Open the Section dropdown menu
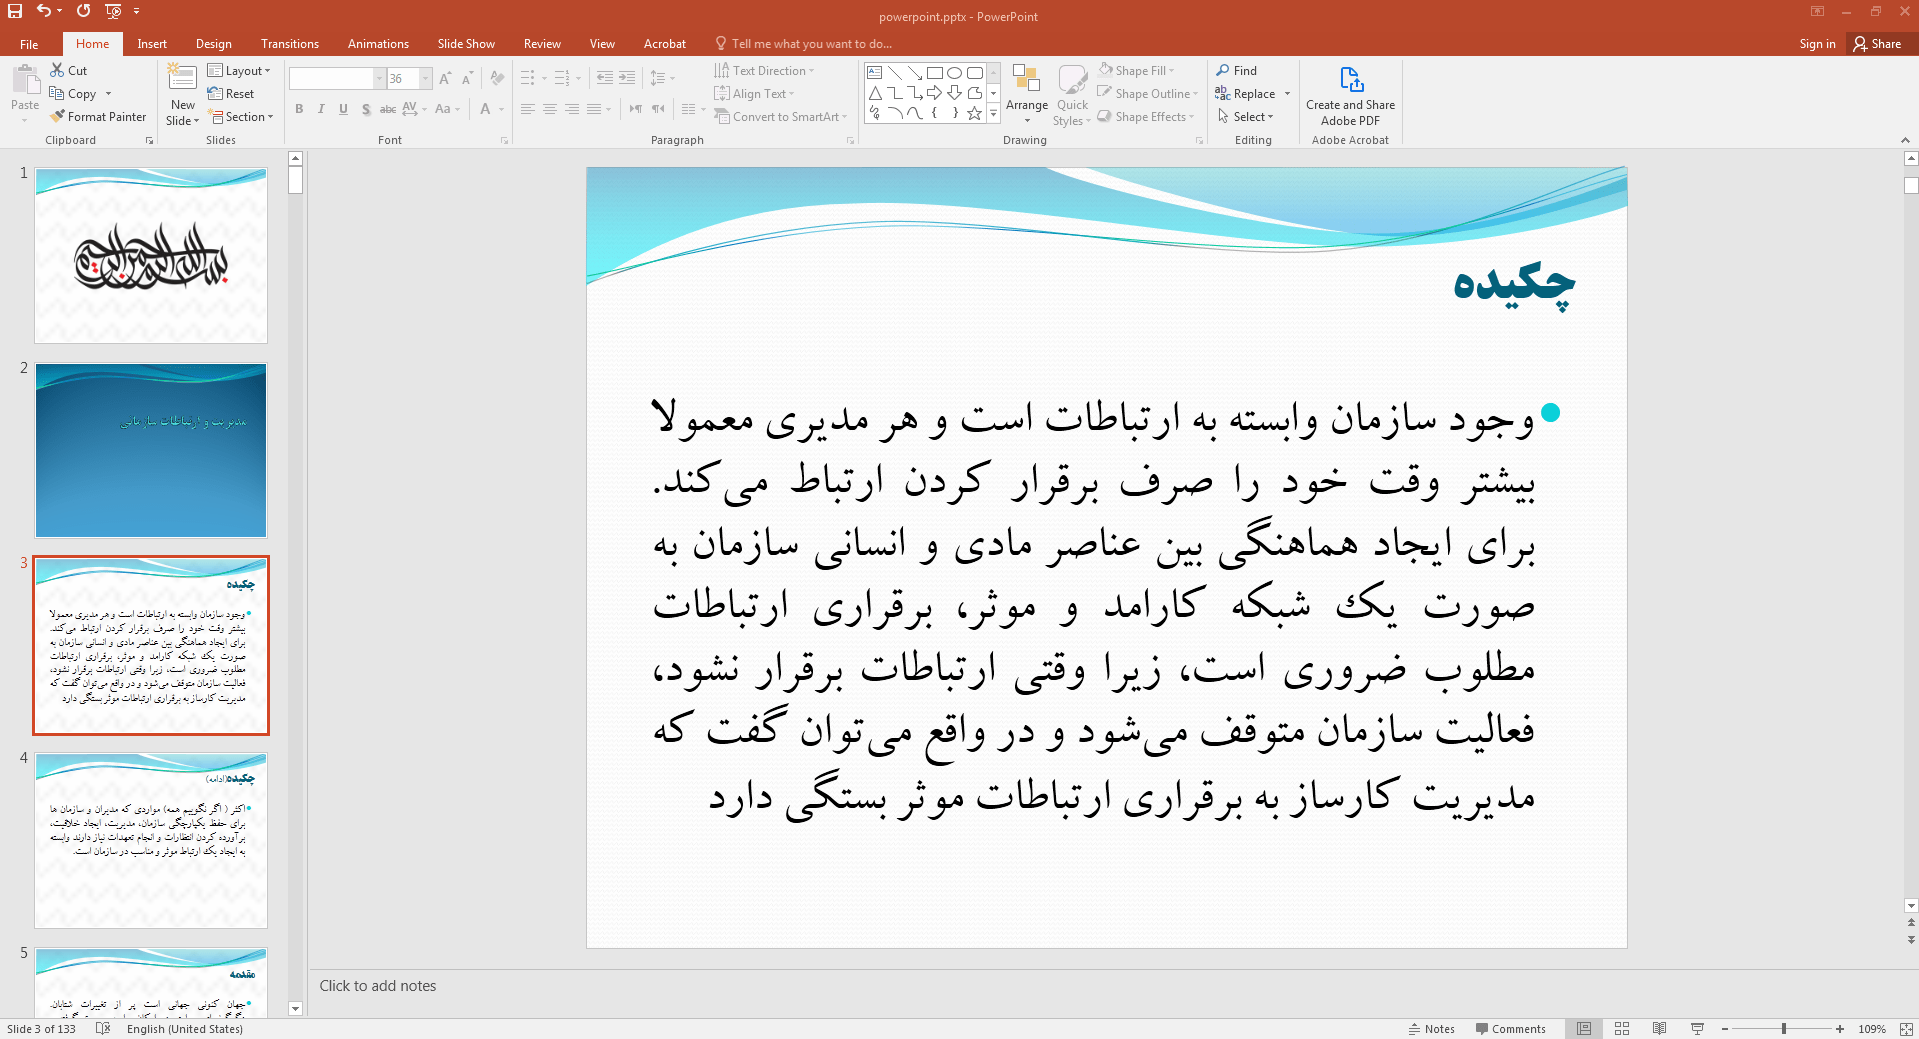Image resolution: width=1919 pixels, height=1039 pixels. point(240,117)
